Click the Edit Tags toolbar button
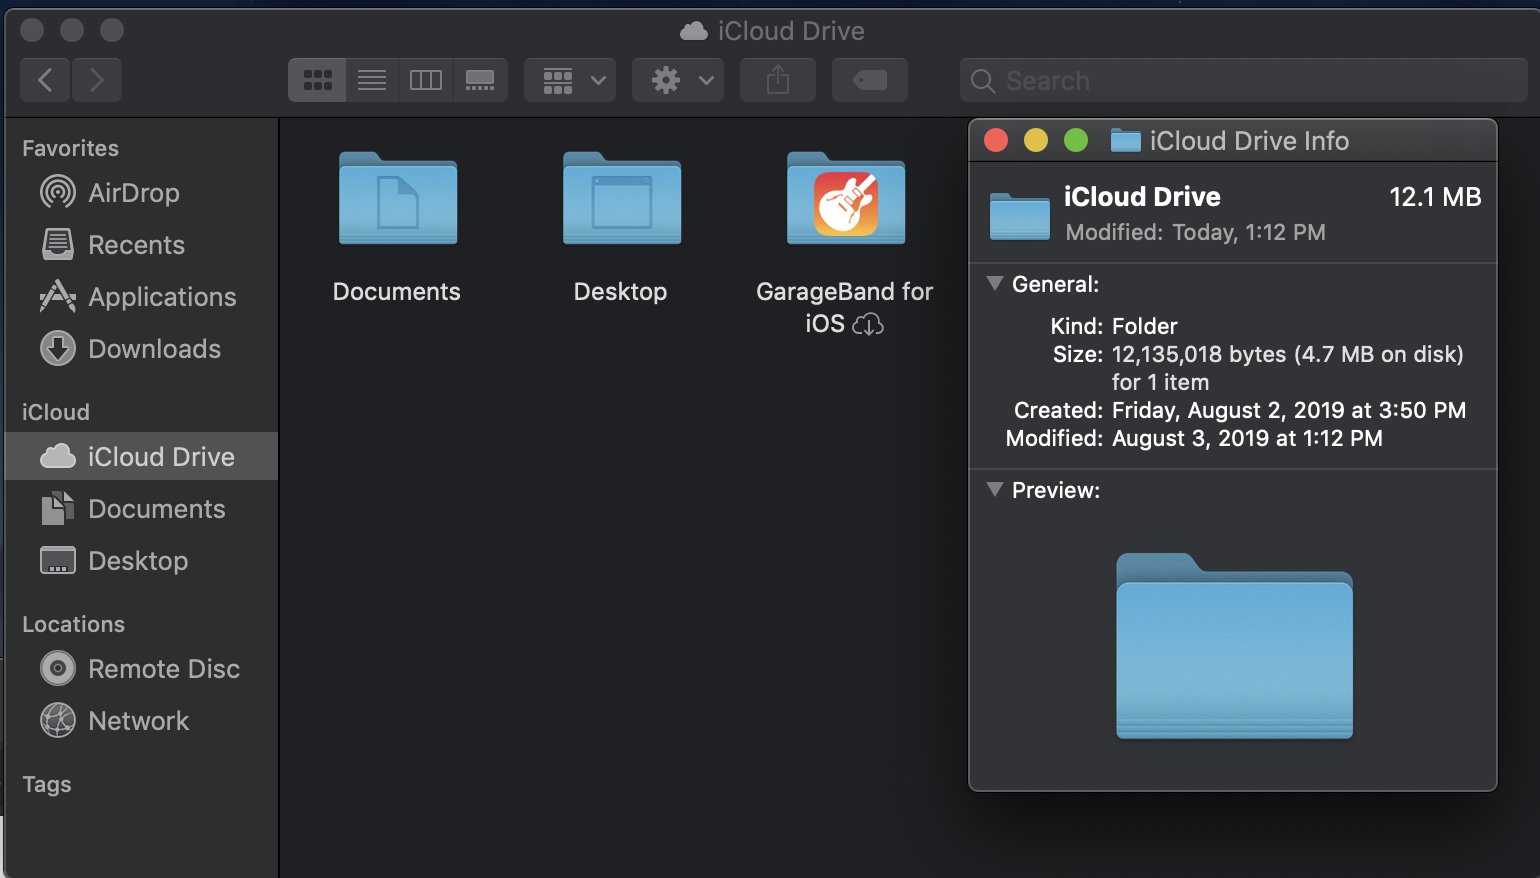This screenshot has width=1540, height=878. [x=869, y=80]
